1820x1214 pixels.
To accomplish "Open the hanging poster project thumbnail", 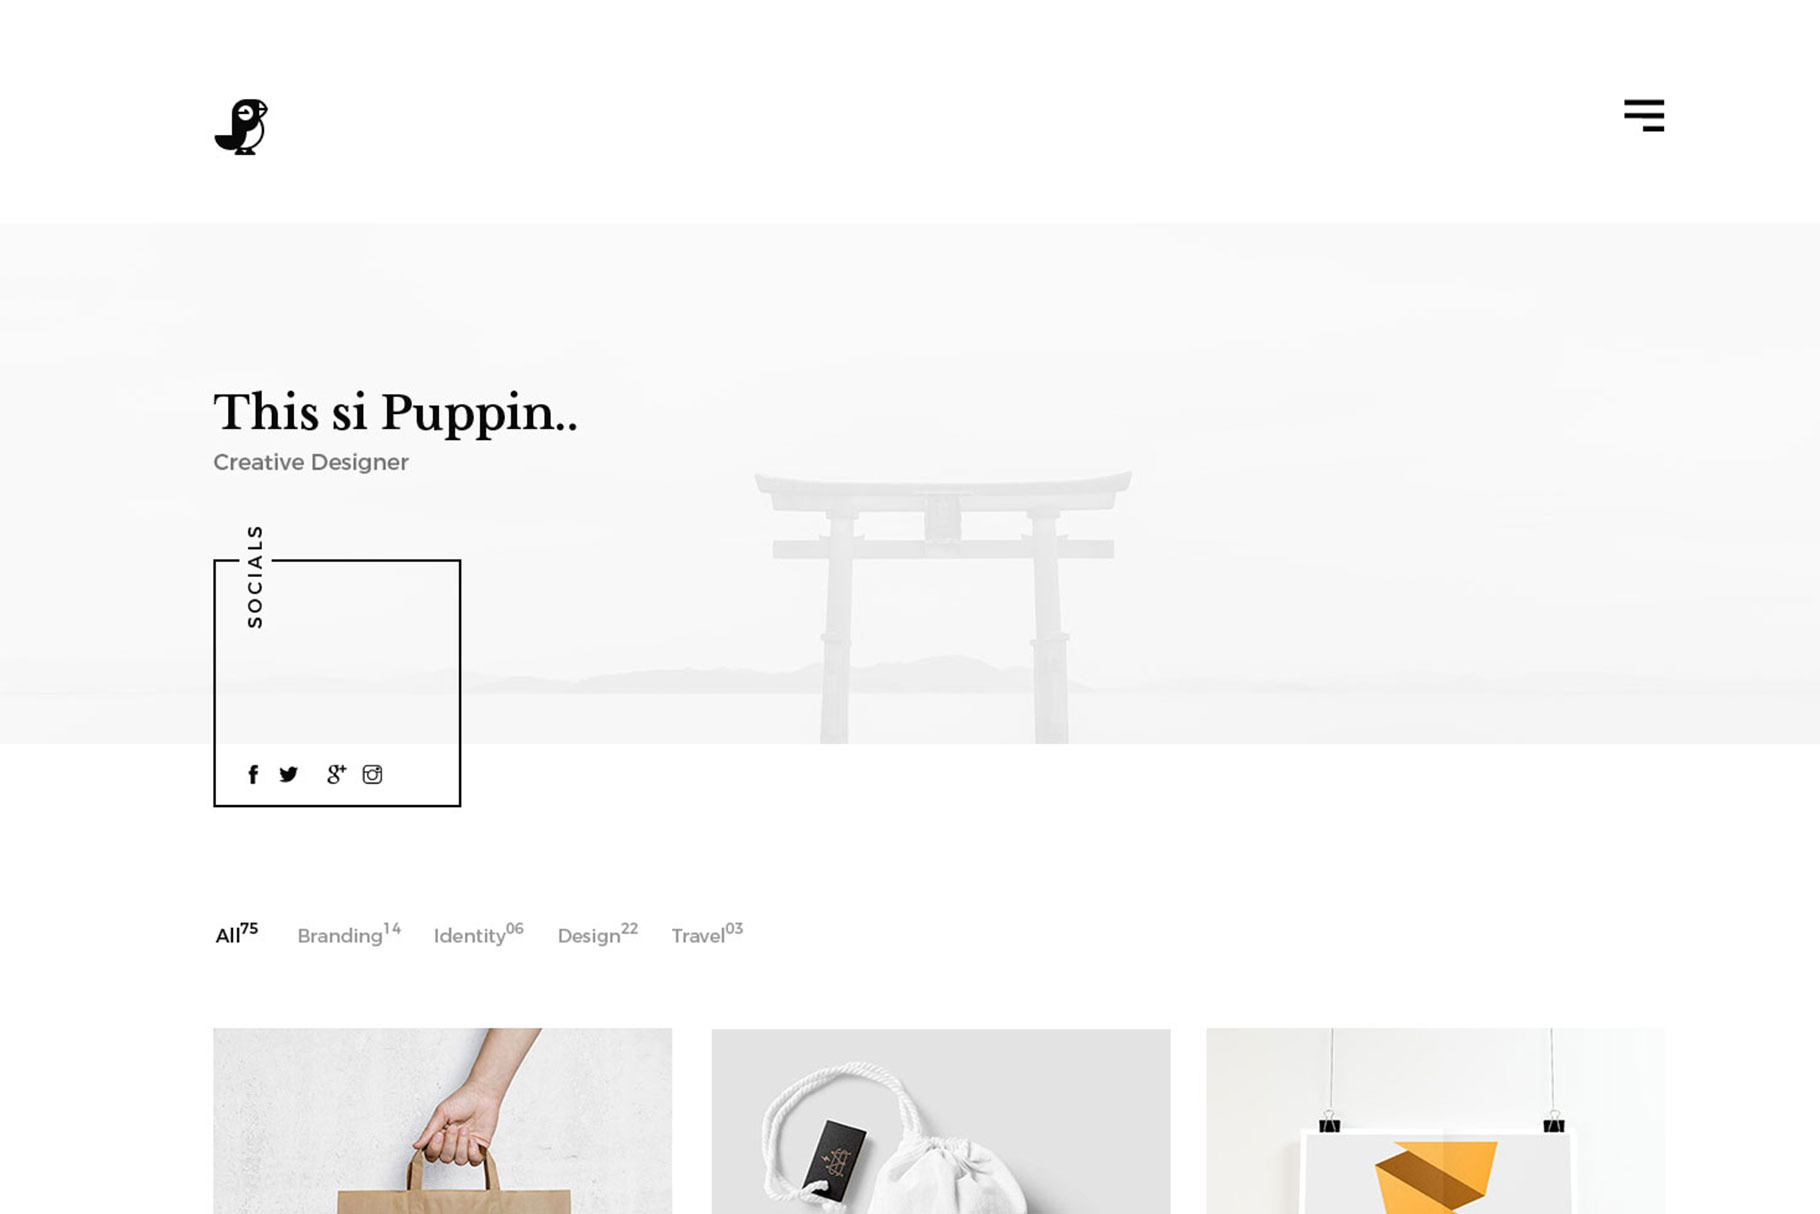I will coord(1435,1121).
